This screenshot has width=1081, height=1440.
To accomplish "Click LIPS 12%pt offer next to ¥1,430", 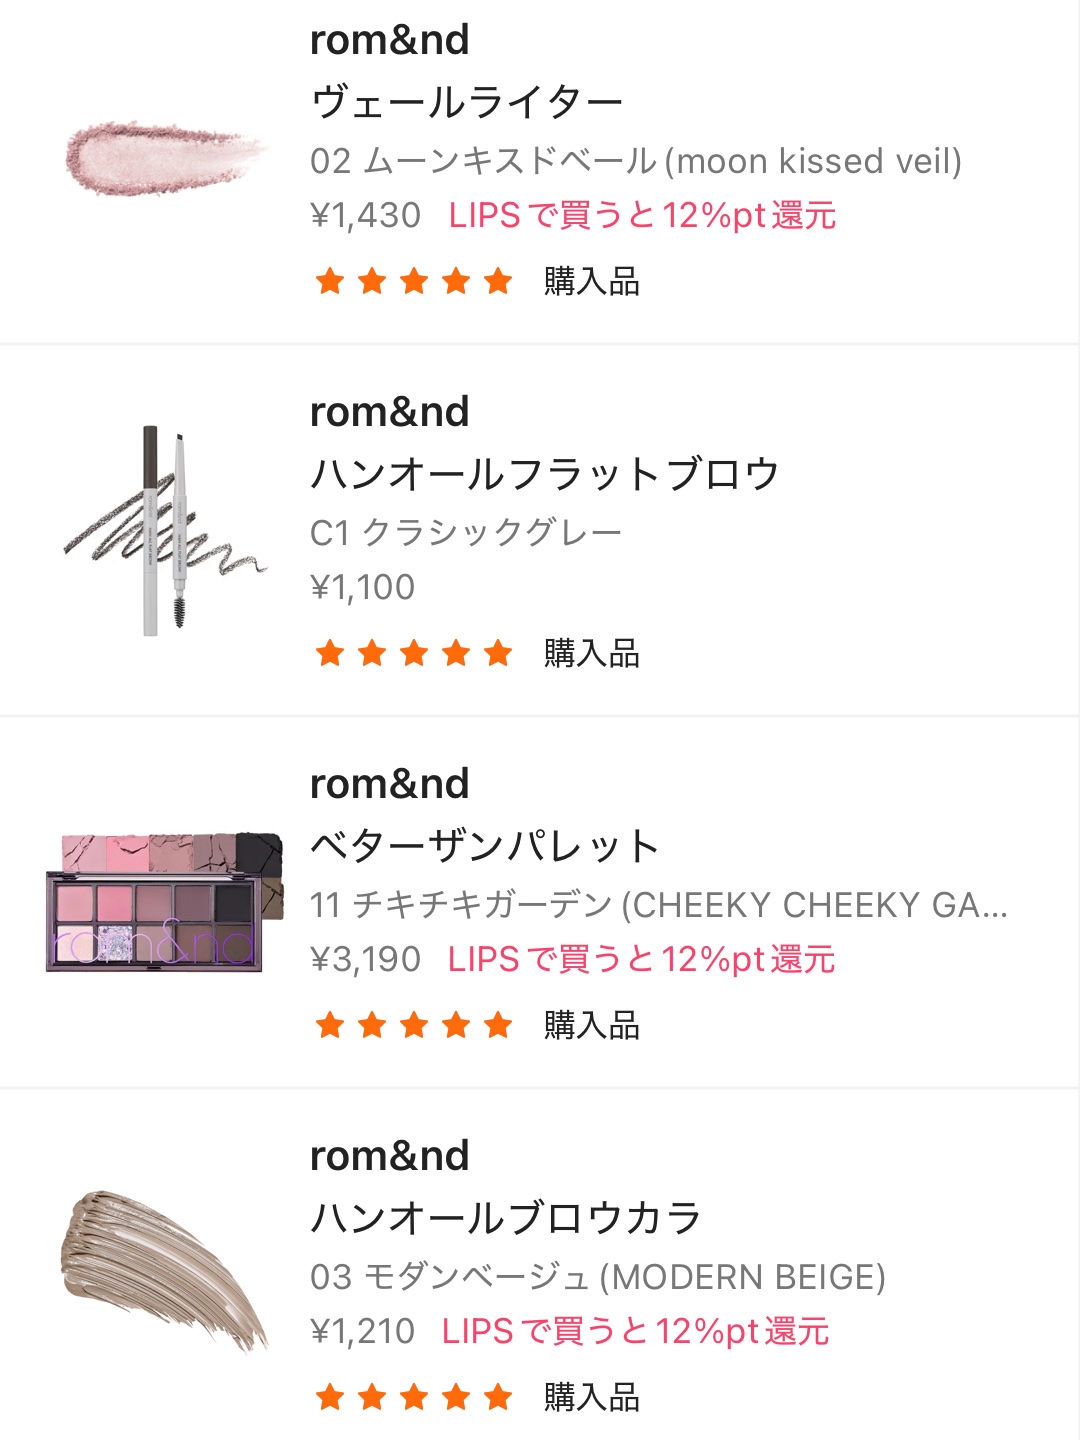I will pos(642,216).
